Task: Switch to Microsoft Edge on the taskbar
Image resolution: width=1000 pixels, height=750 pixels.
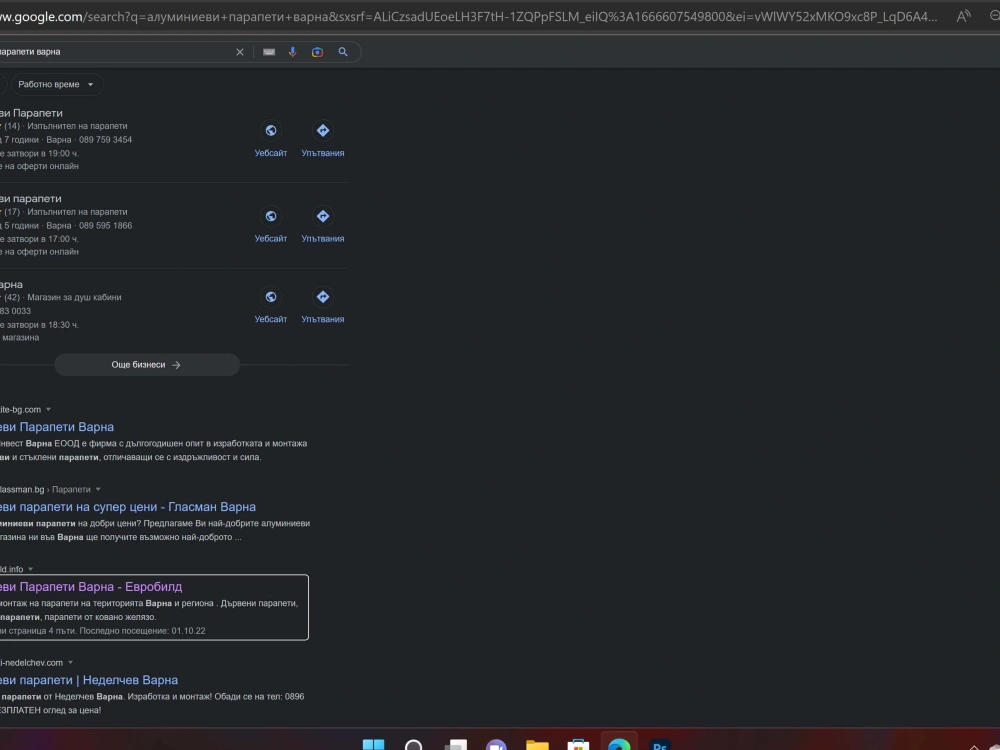Action: [x=619, y=745]
